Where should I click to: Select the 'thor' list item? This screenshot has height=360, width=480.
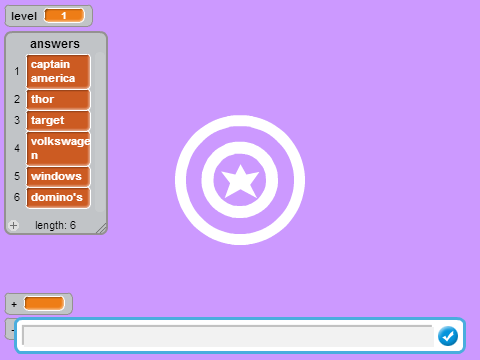(58, 99)
